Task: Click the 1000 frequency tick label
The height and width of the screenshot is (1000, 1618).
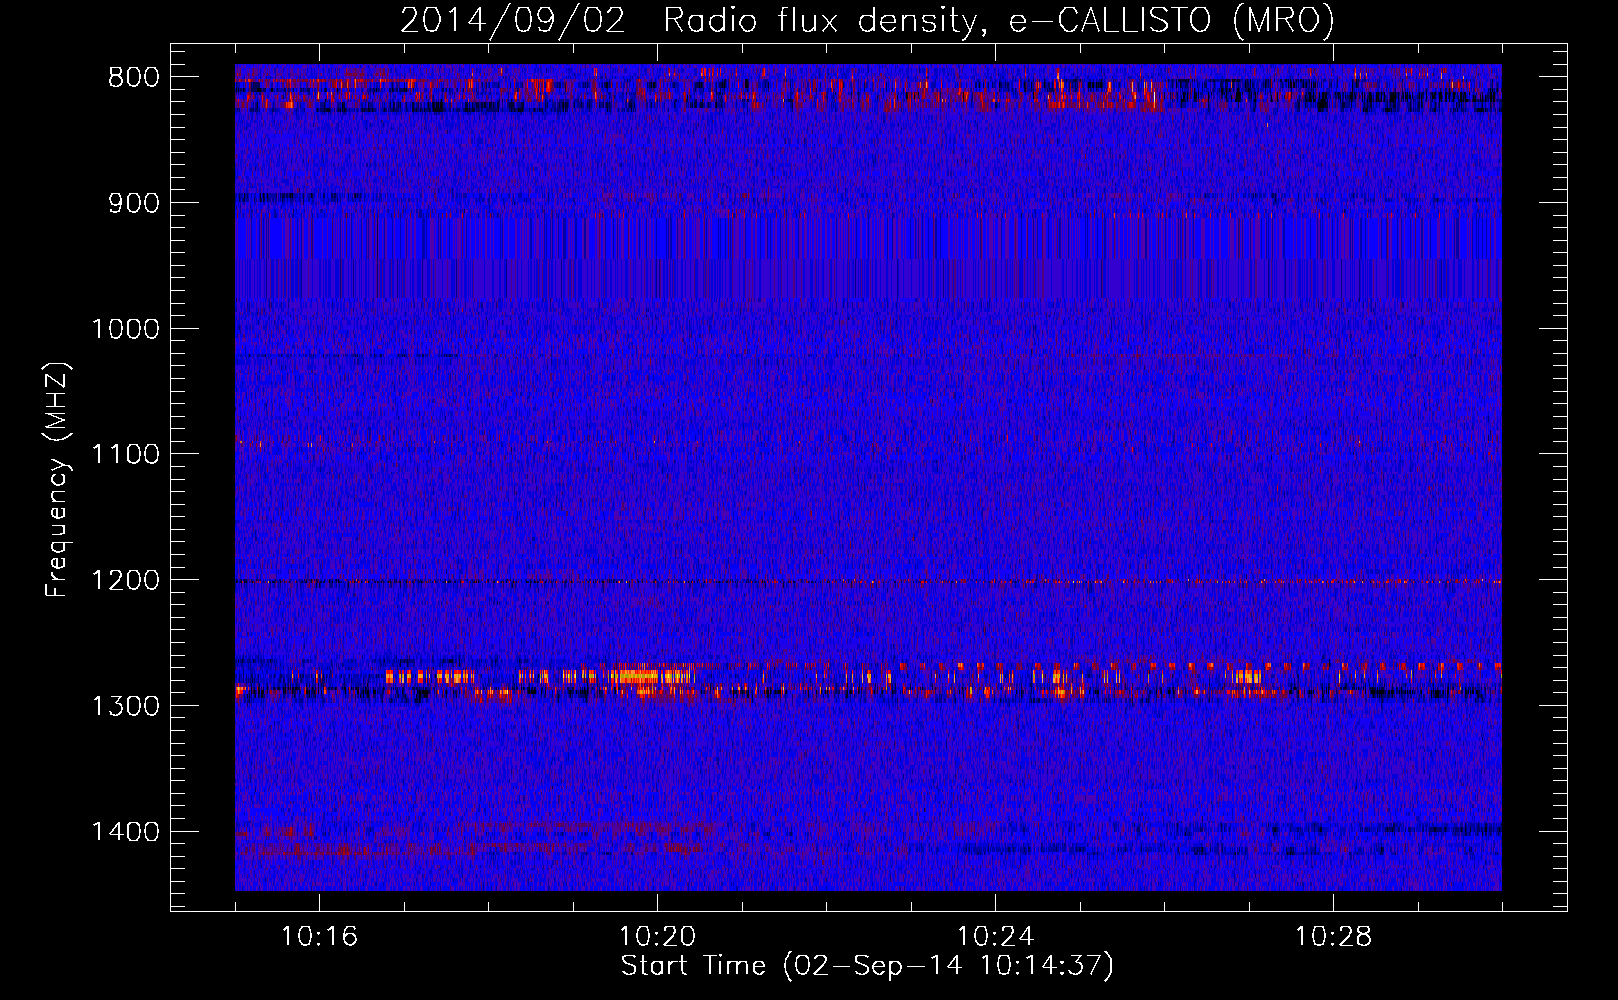Action: point(126,329)
